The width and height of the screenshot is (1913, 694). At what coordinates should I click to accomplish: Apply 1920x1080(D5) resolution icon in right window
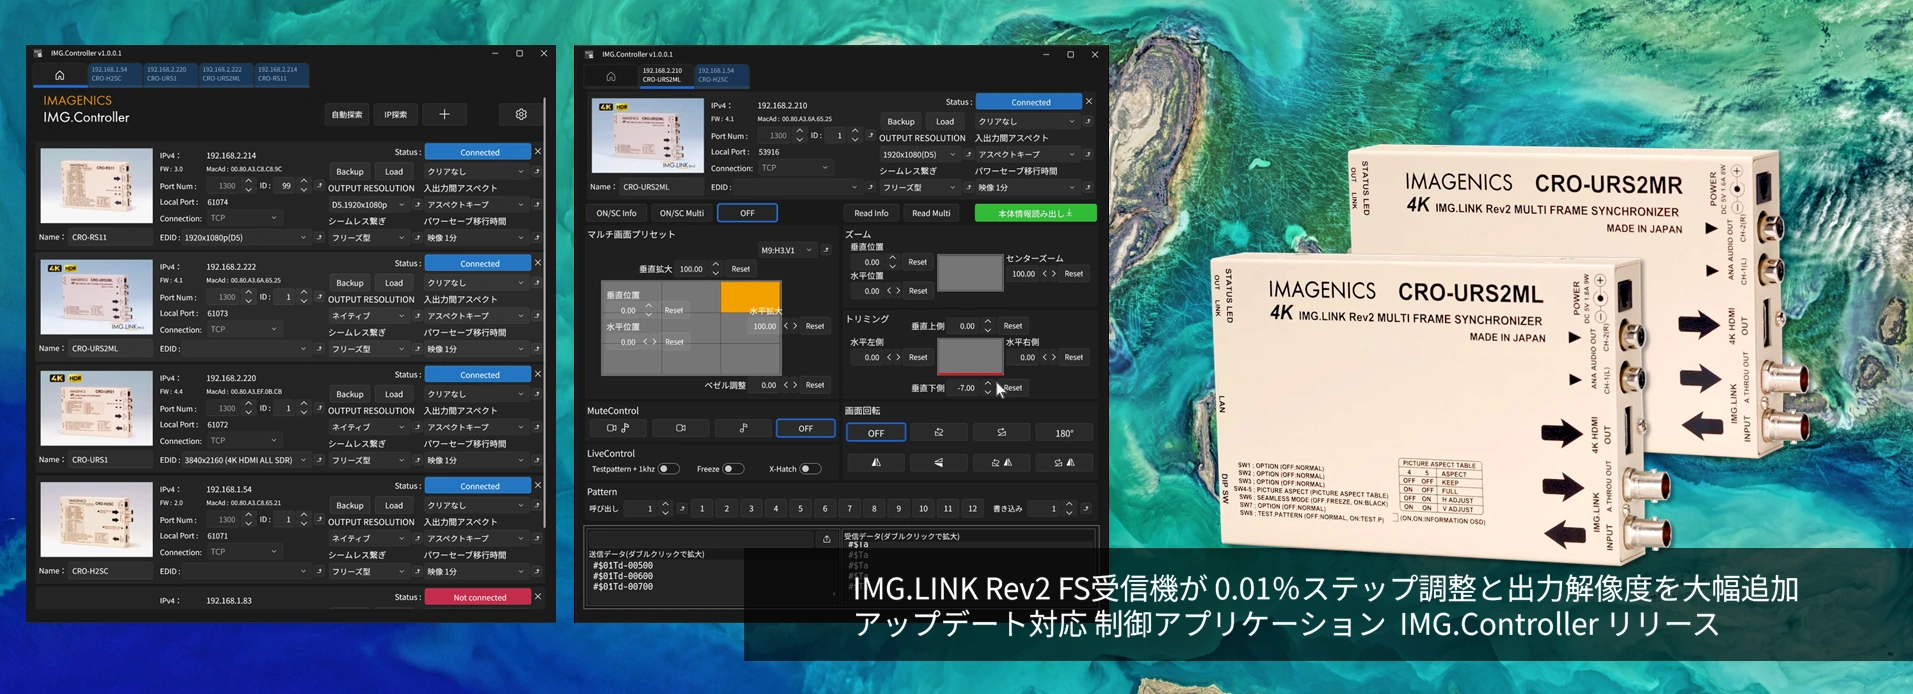968,155
